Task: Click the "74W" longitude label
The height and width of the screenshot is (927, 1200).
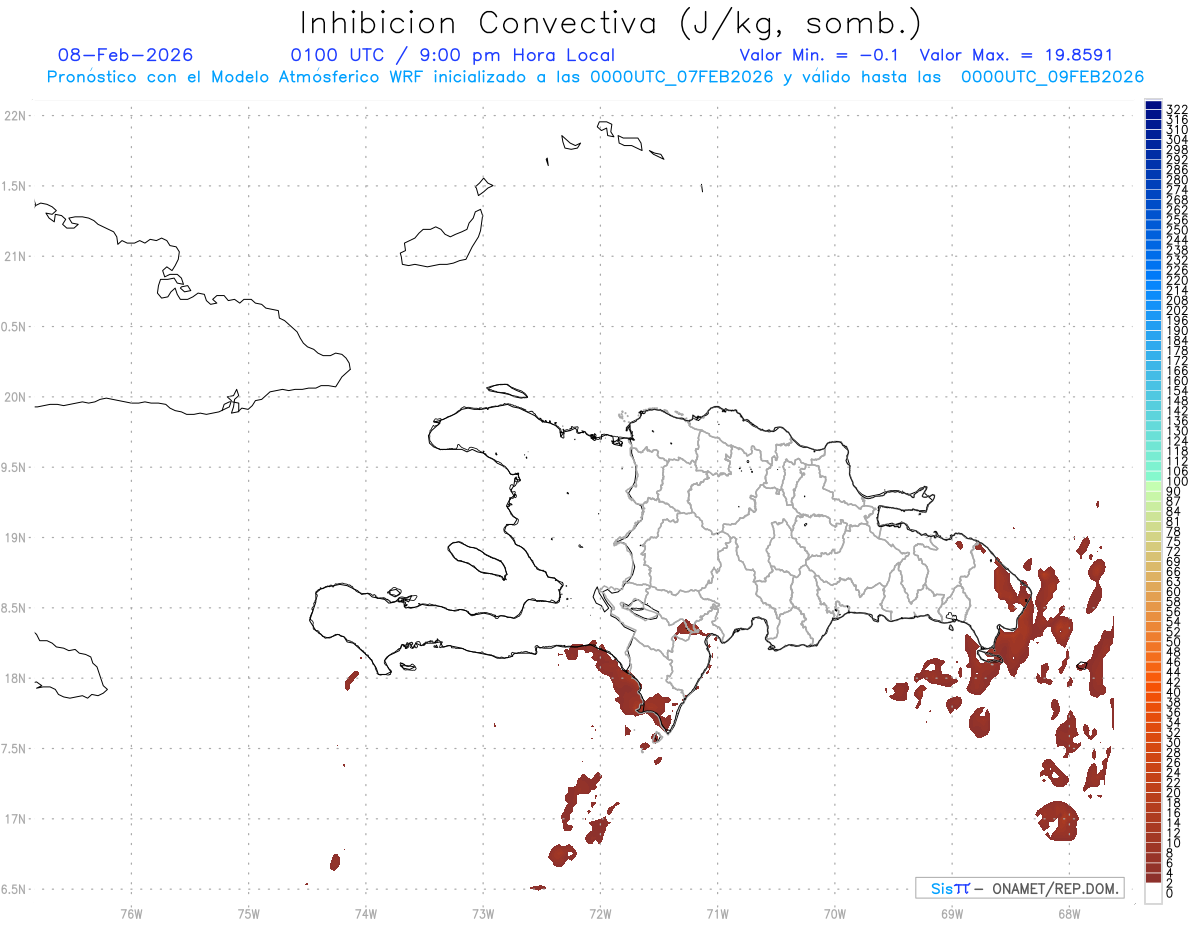Action: tap(366, 913)
